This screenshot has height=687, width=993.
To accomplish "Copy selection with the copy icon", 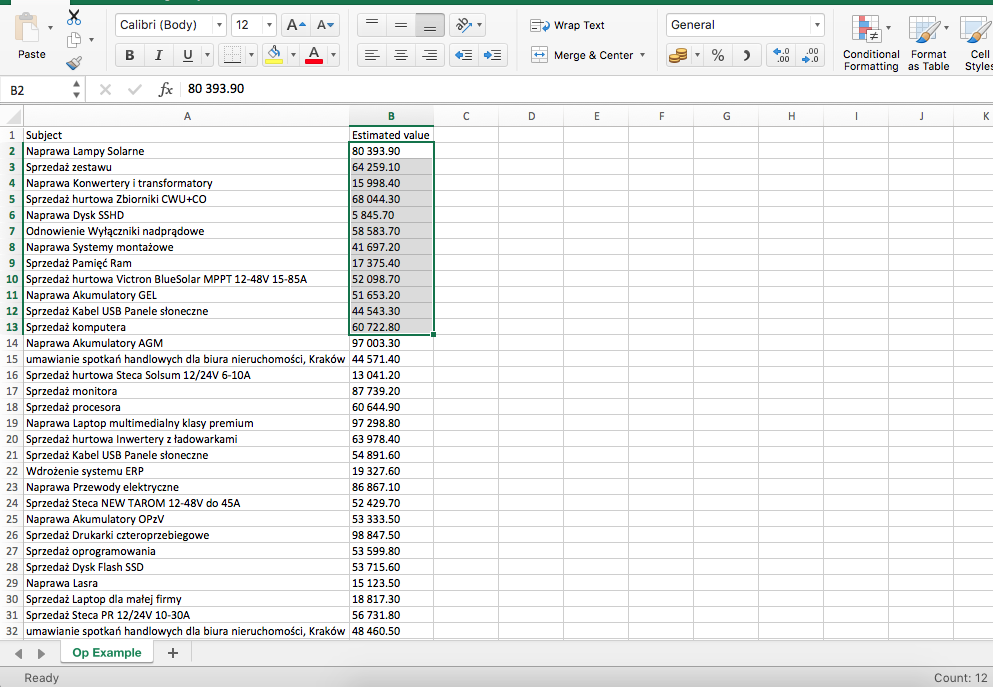I will pos(73,40).
